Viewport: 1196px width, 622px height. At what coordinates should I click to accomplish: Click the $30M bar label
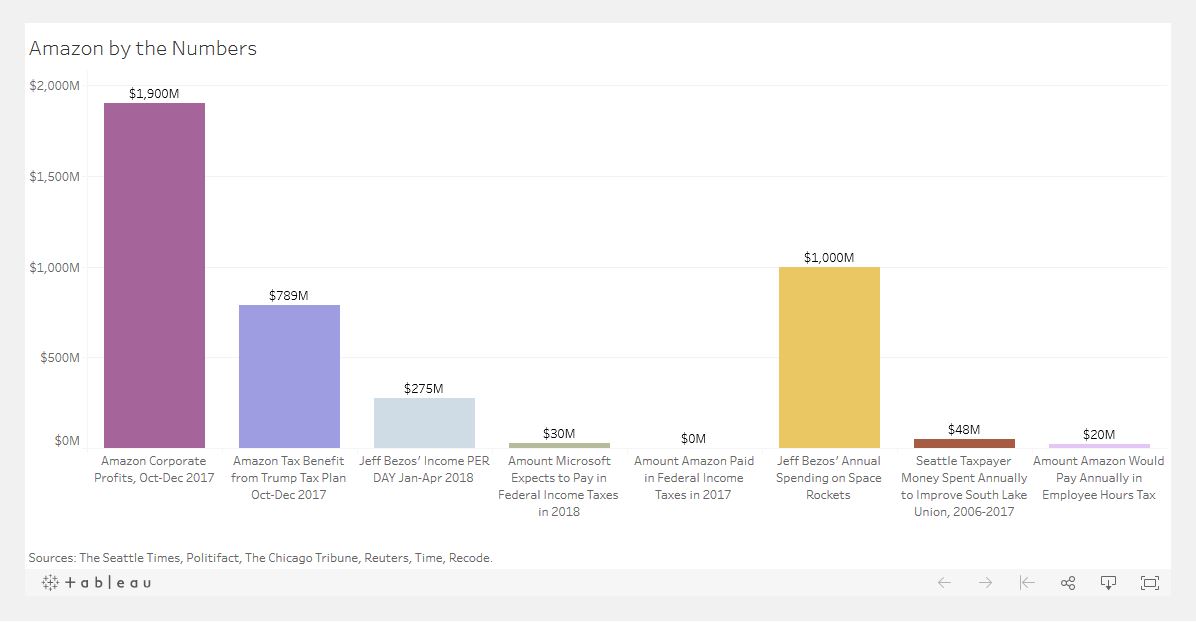point(559,433)
